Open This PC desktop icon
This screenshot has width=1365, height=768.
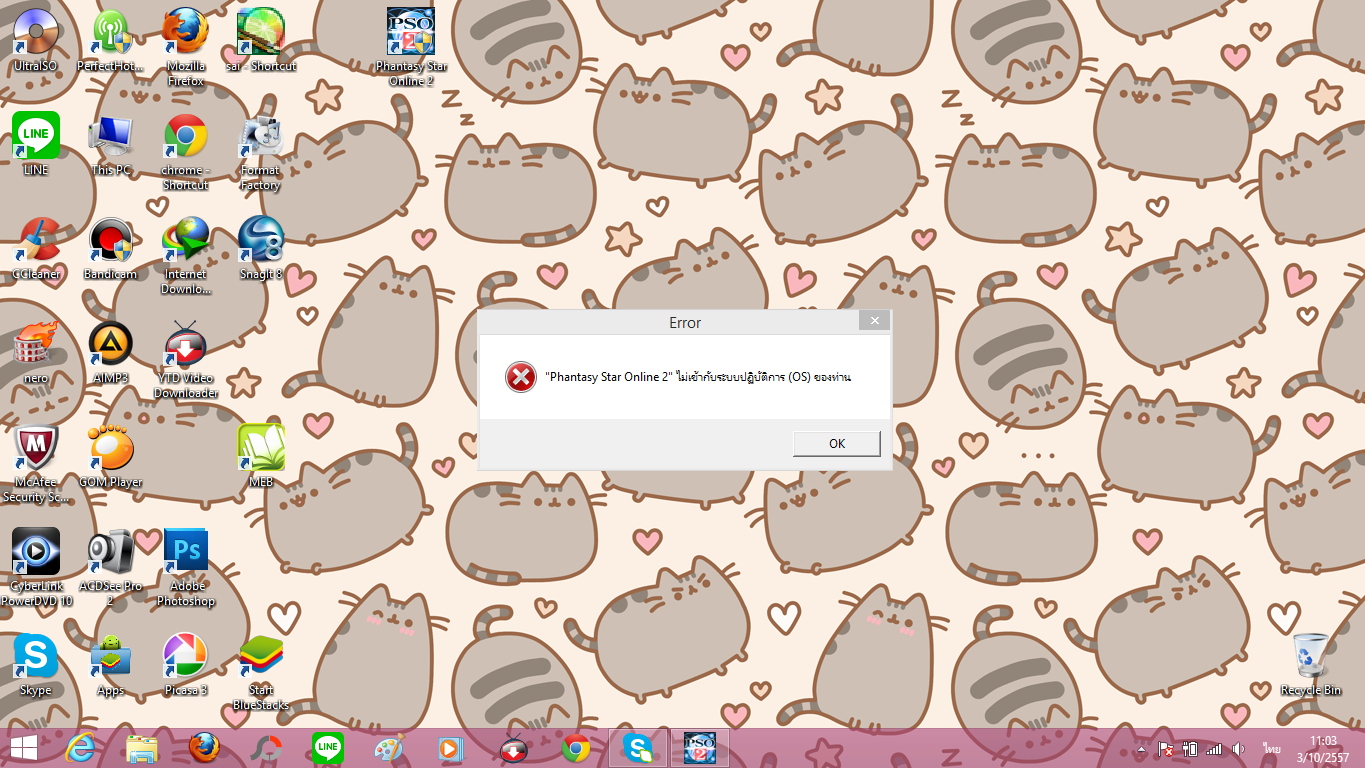111,145
